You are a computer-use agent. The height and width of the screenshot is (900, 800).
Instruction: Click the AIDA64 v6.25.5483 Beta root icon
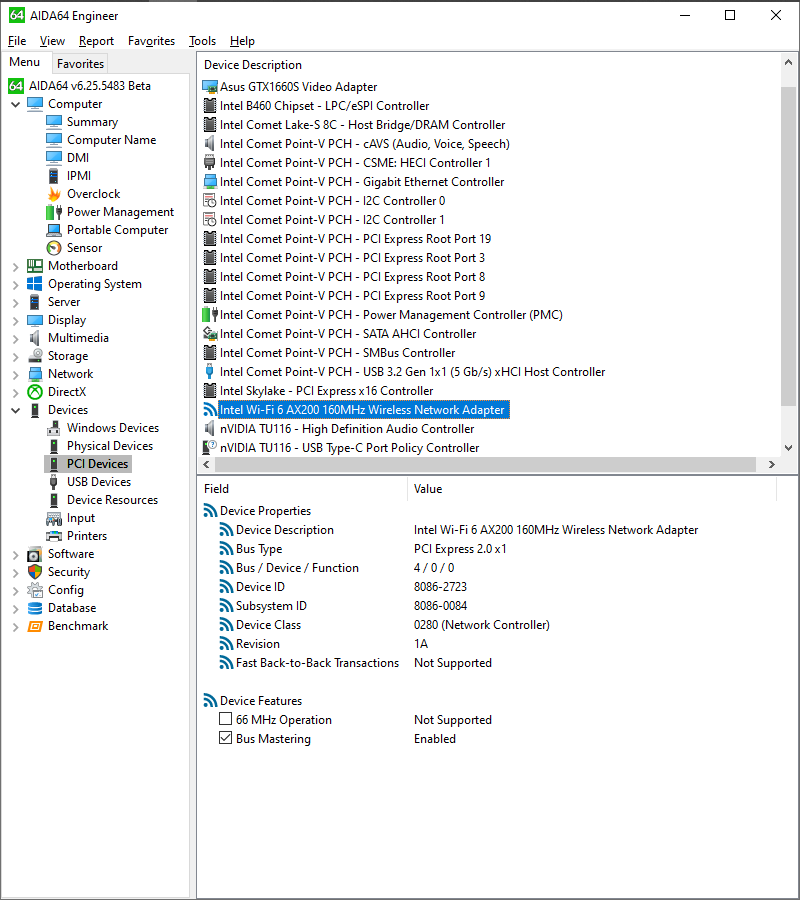tap(16, 86)
